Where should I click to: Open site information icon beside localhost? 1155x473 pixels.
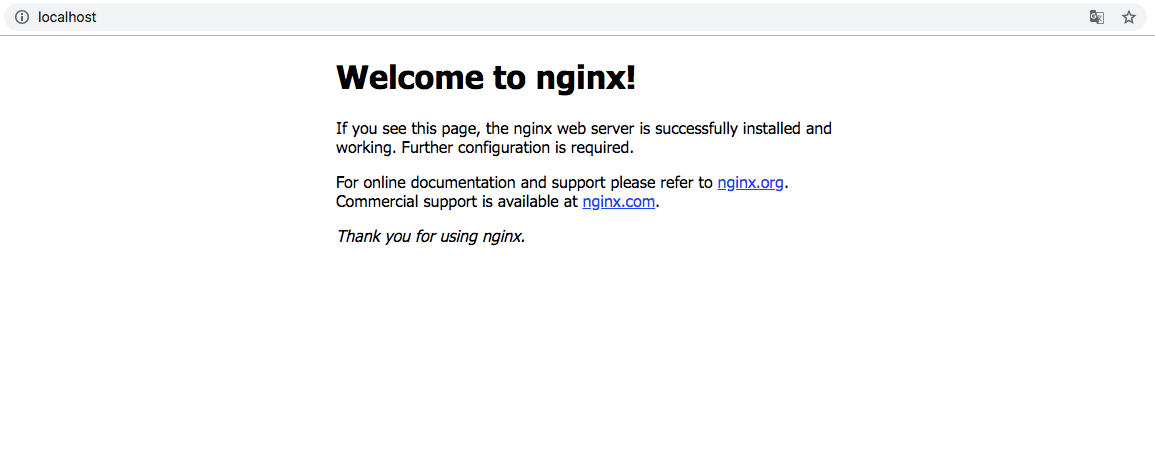click(x=21, y=17)
